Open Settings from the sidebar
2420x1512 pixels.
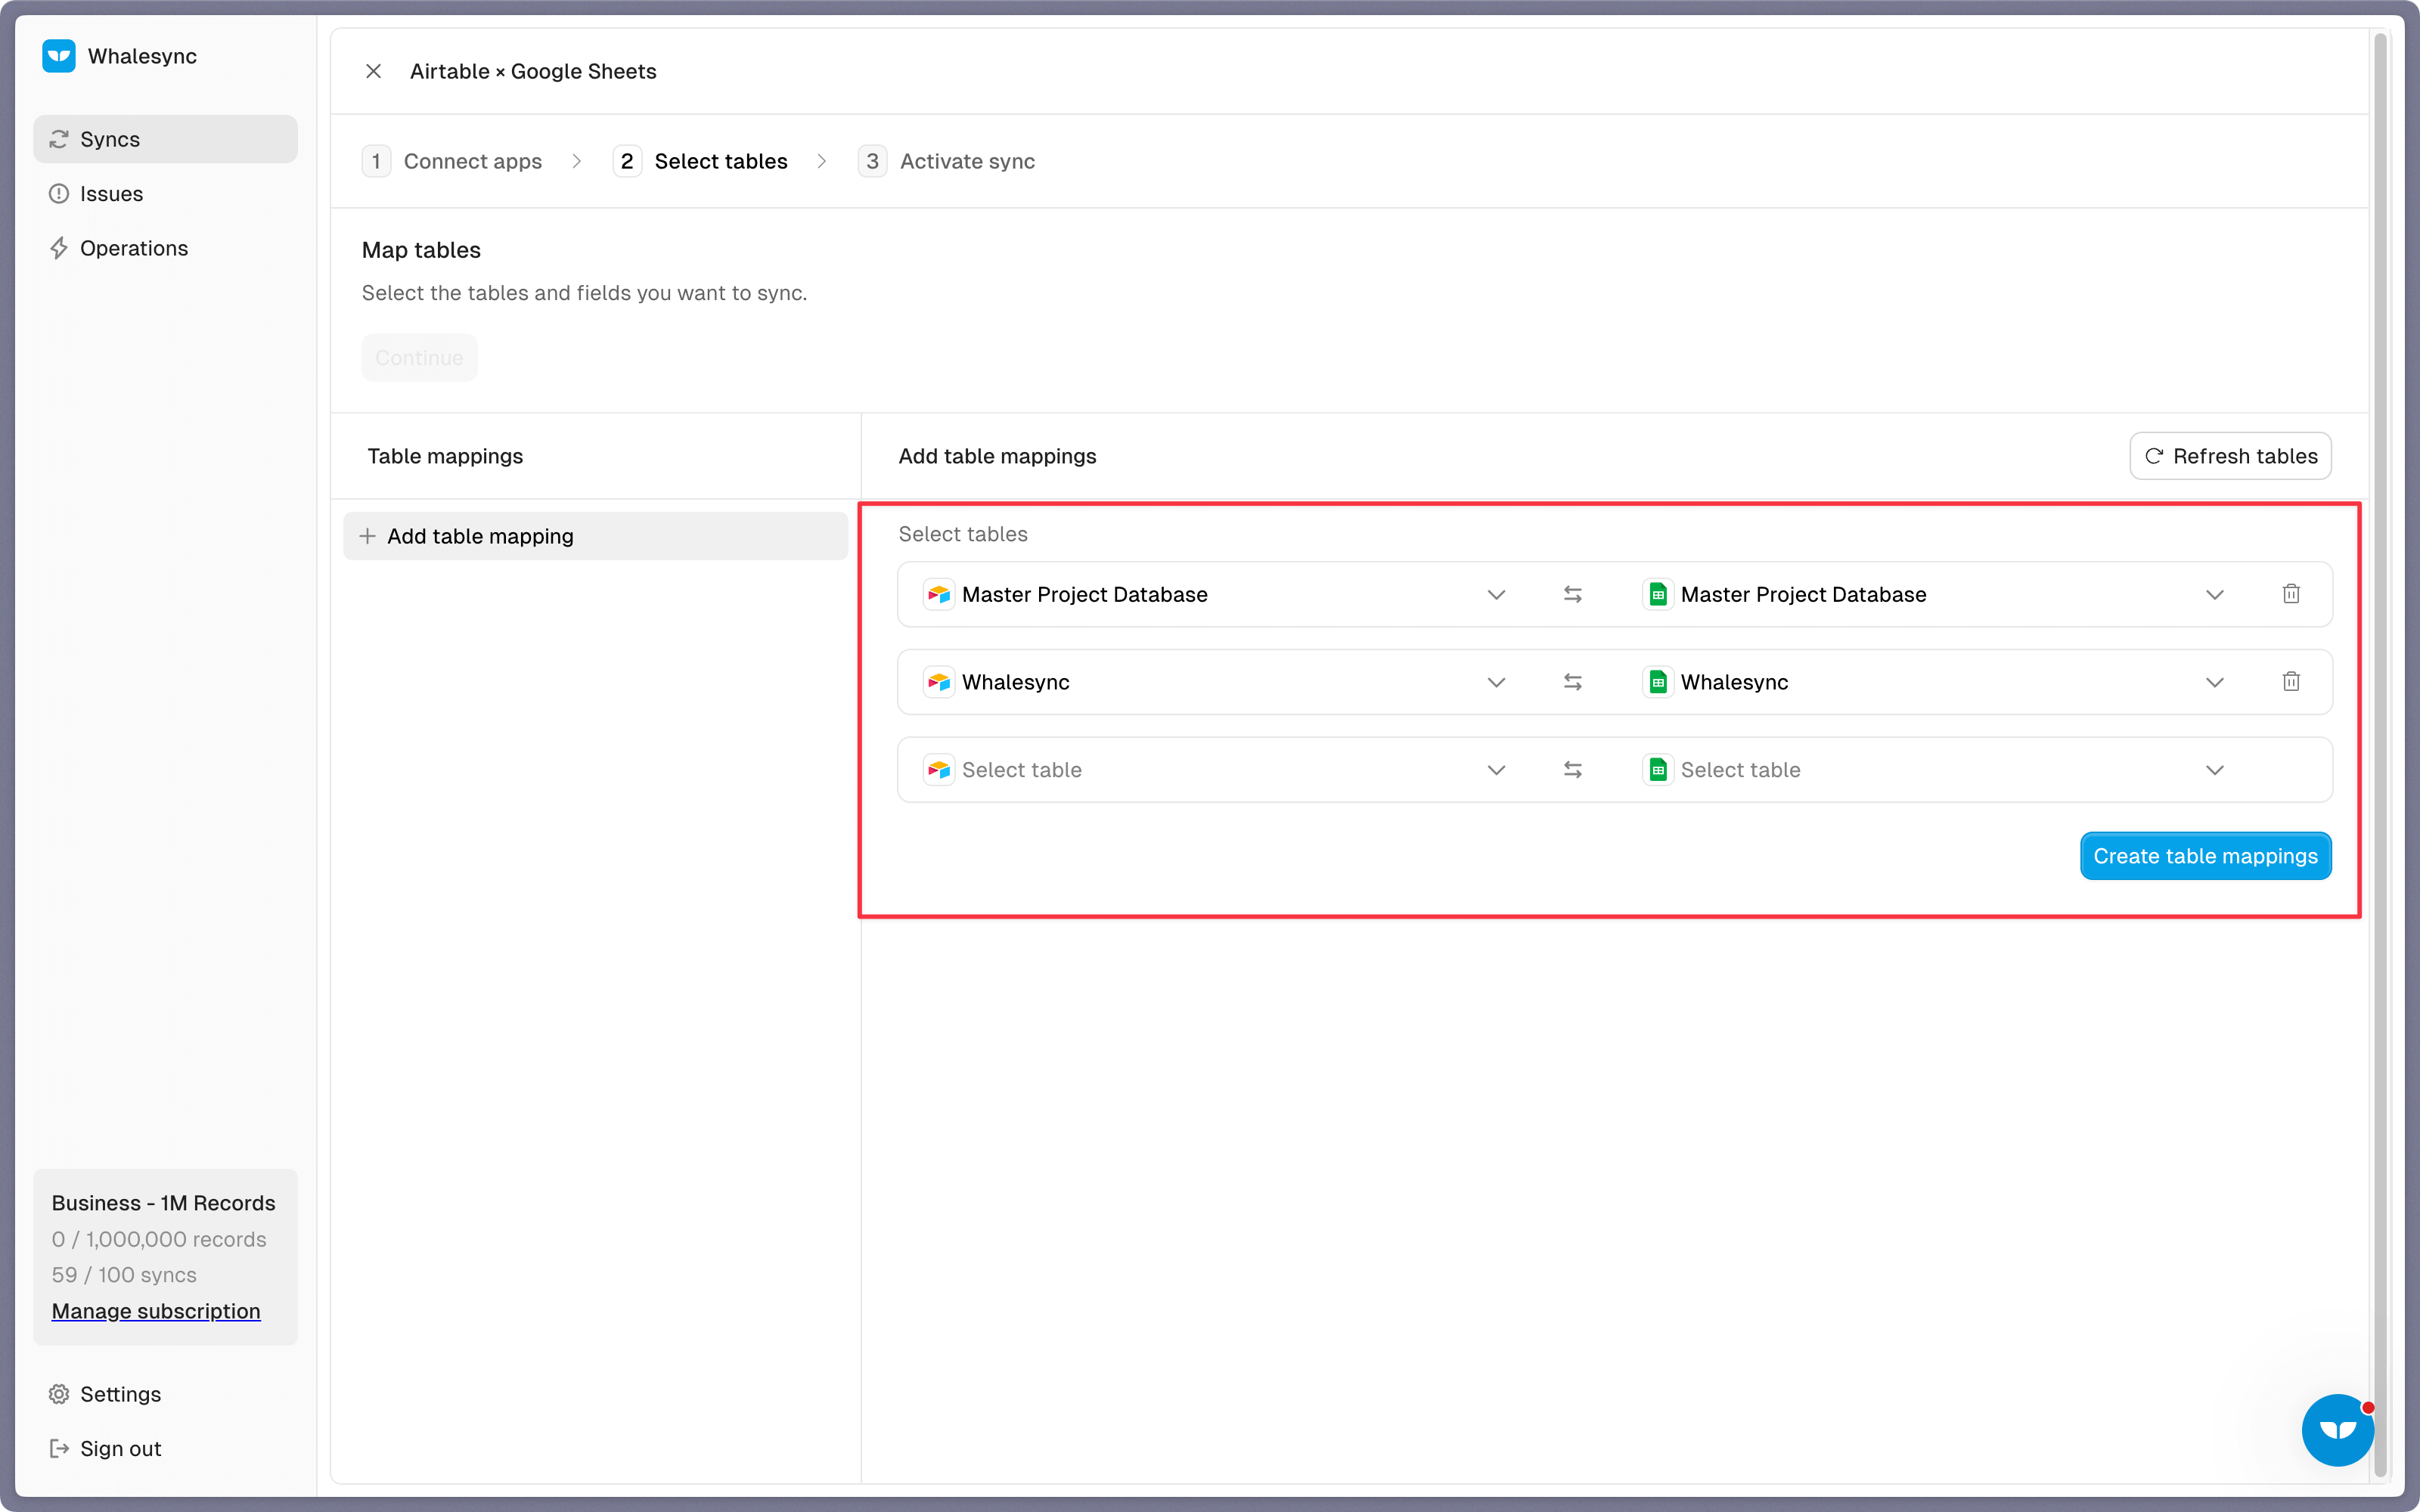coord(165,1394)
